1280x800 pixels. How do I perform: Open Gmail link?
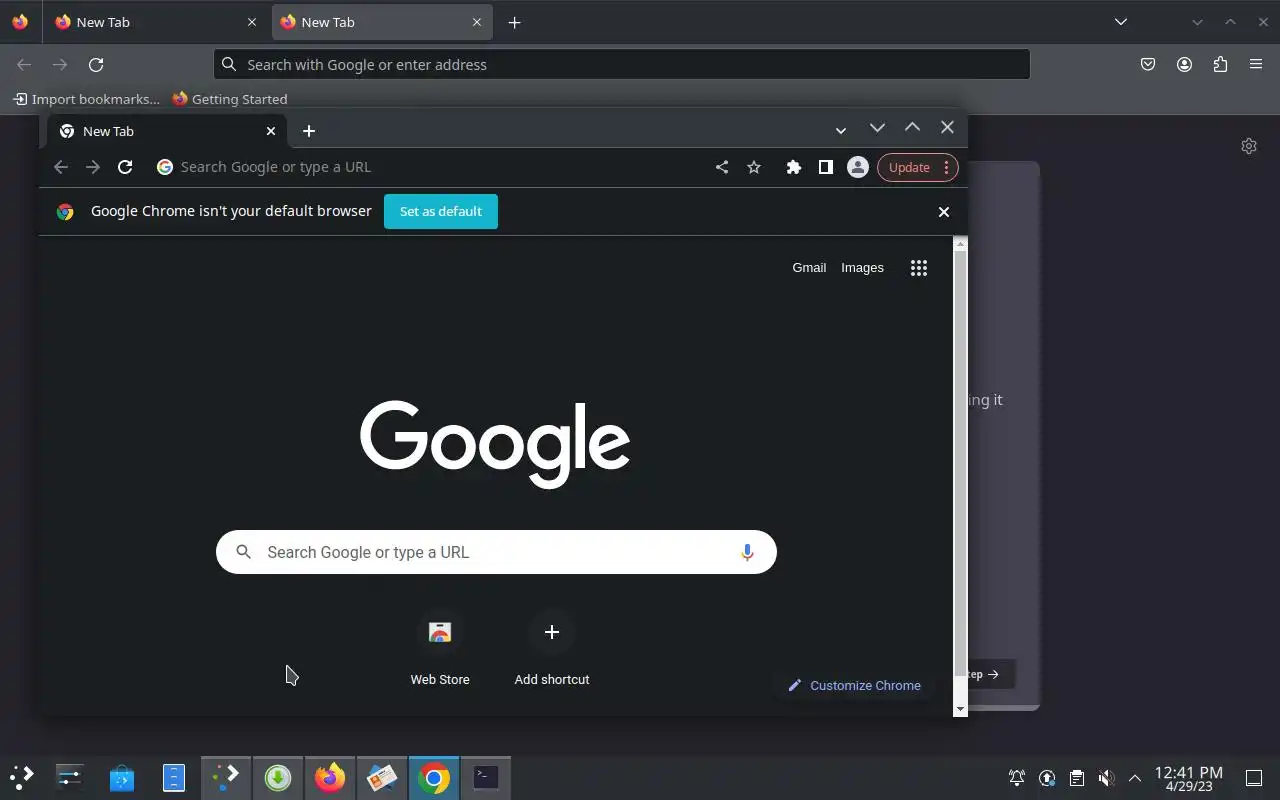point(809,267)
